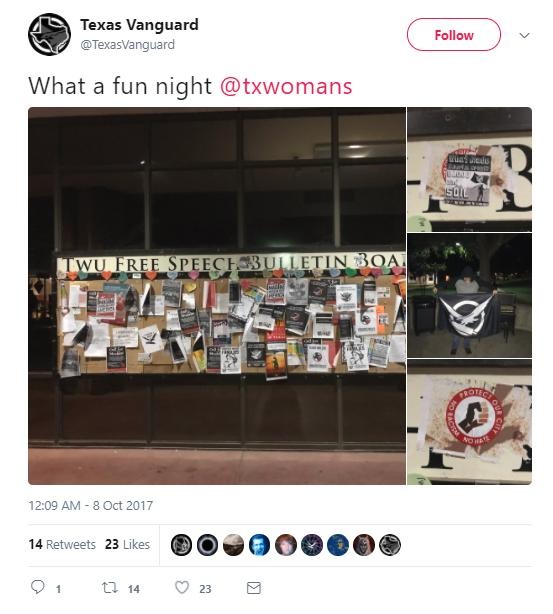The height and width of the screenshot is (614, 553).
Task: View the 14 Retweets list
Action: (62, 544)
